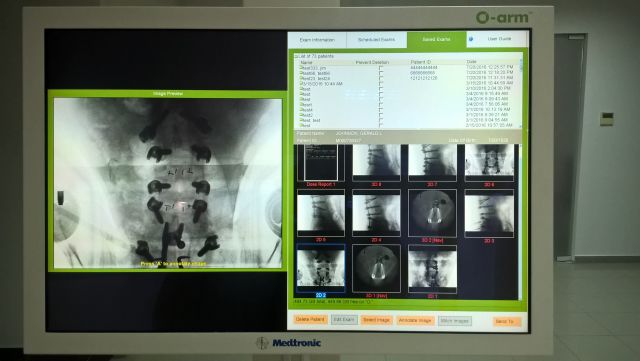Check Prevent Deletion for patient test1
This screenshot has height=361, width=640.
click(381, 105)
